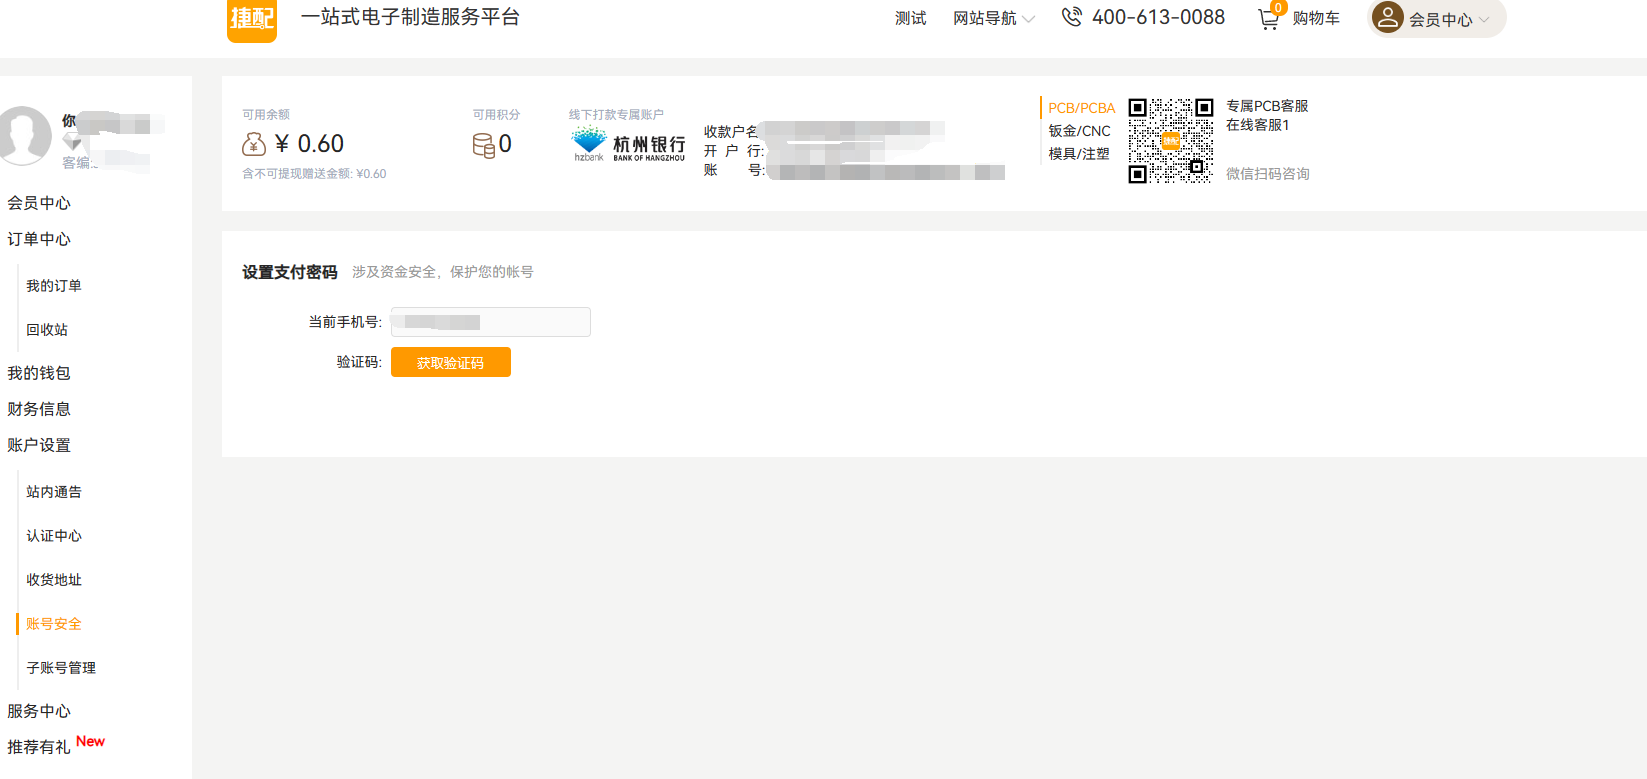Select the PCB/PCBA service tab
The height and width of the screenshot is (779, 1647).
[1081, 108]
